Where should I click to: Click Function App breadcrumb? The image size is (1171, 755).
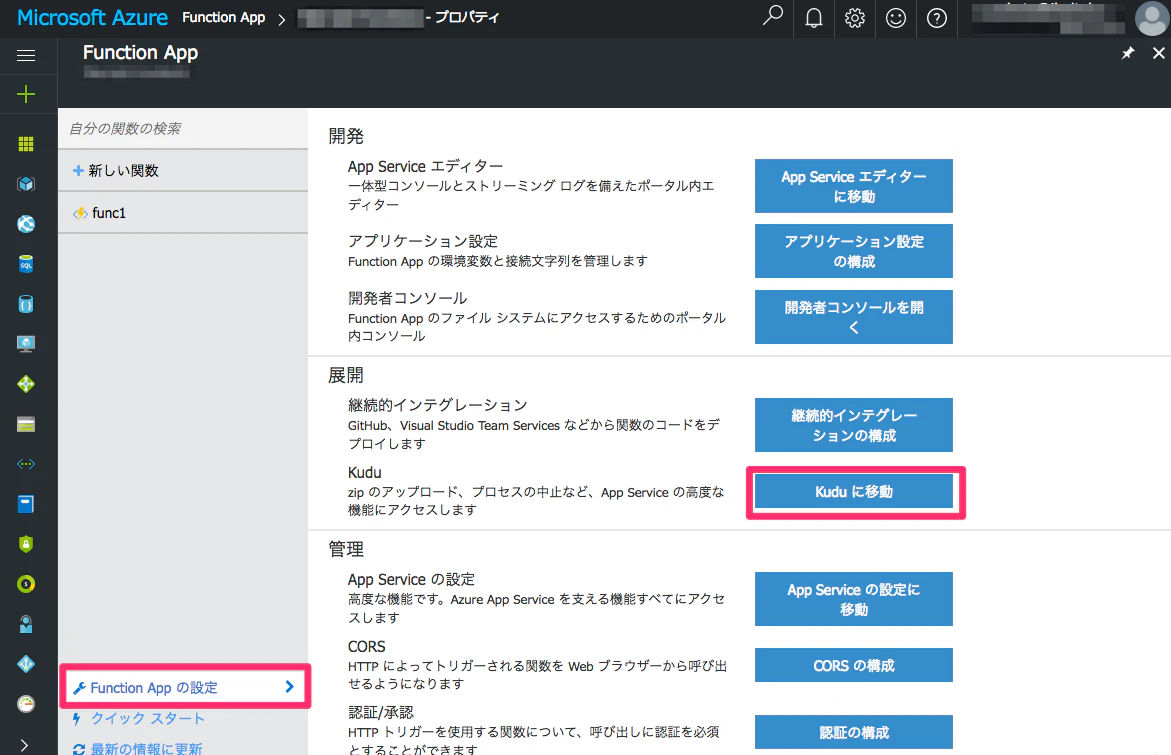click(223, 17)
